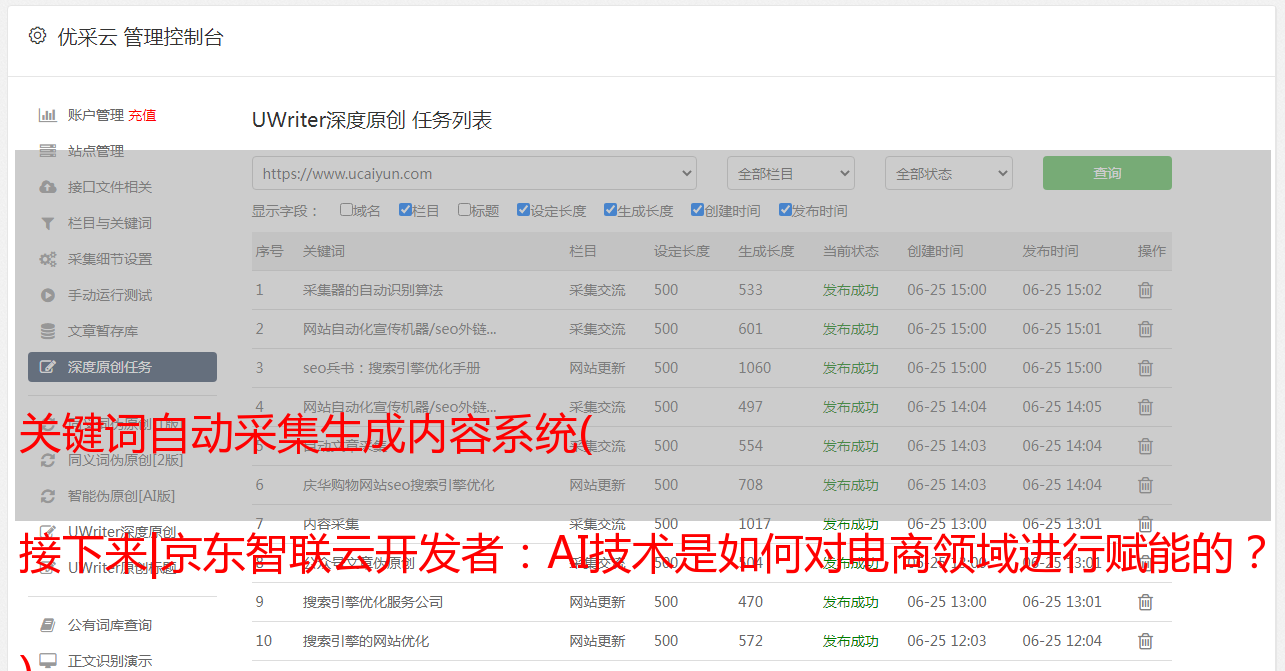Click keyword 采集器的自动识别算法
This screenshot has width=1285, height=671.
(373, 290)
